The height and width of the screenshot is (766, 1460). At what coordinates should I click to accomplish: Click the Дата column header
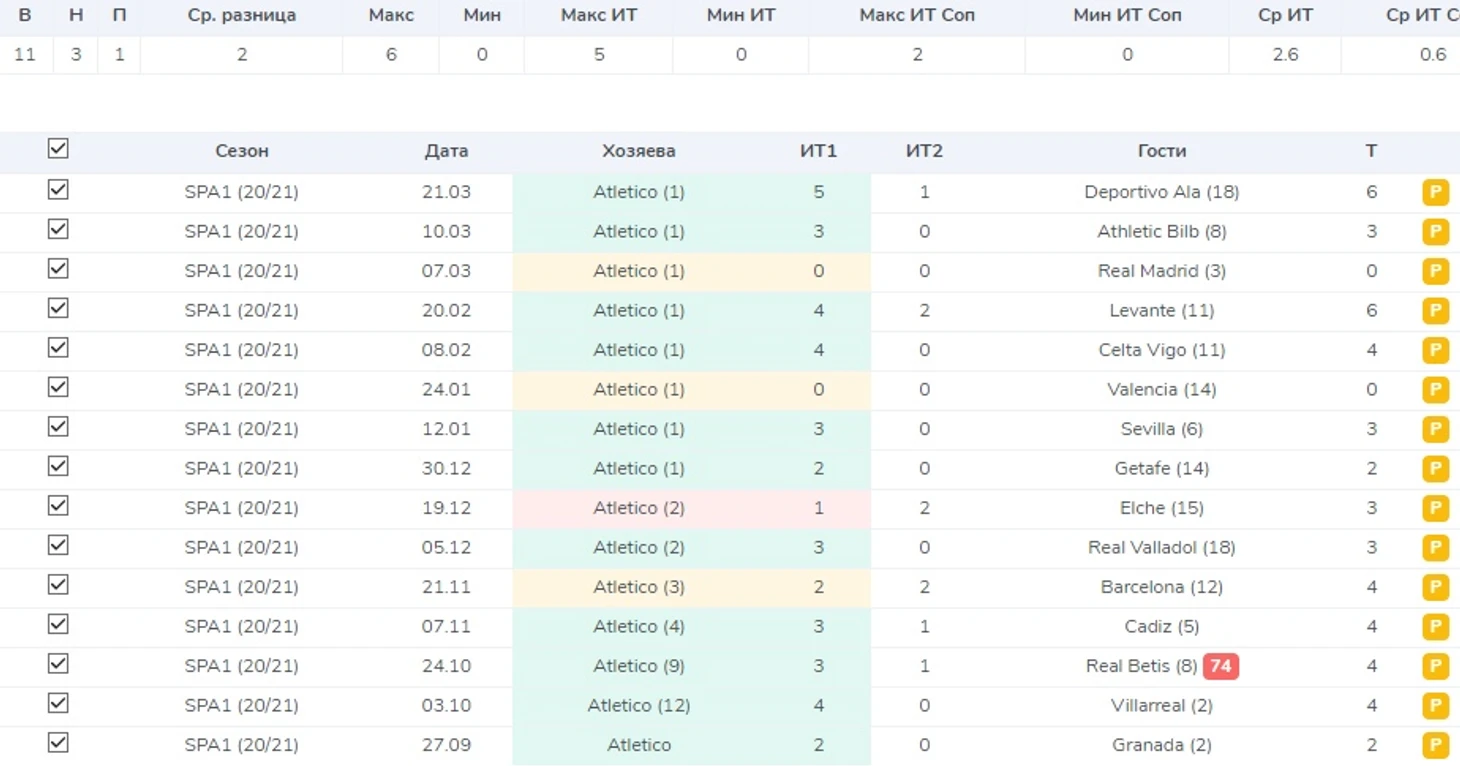(446, 151)
